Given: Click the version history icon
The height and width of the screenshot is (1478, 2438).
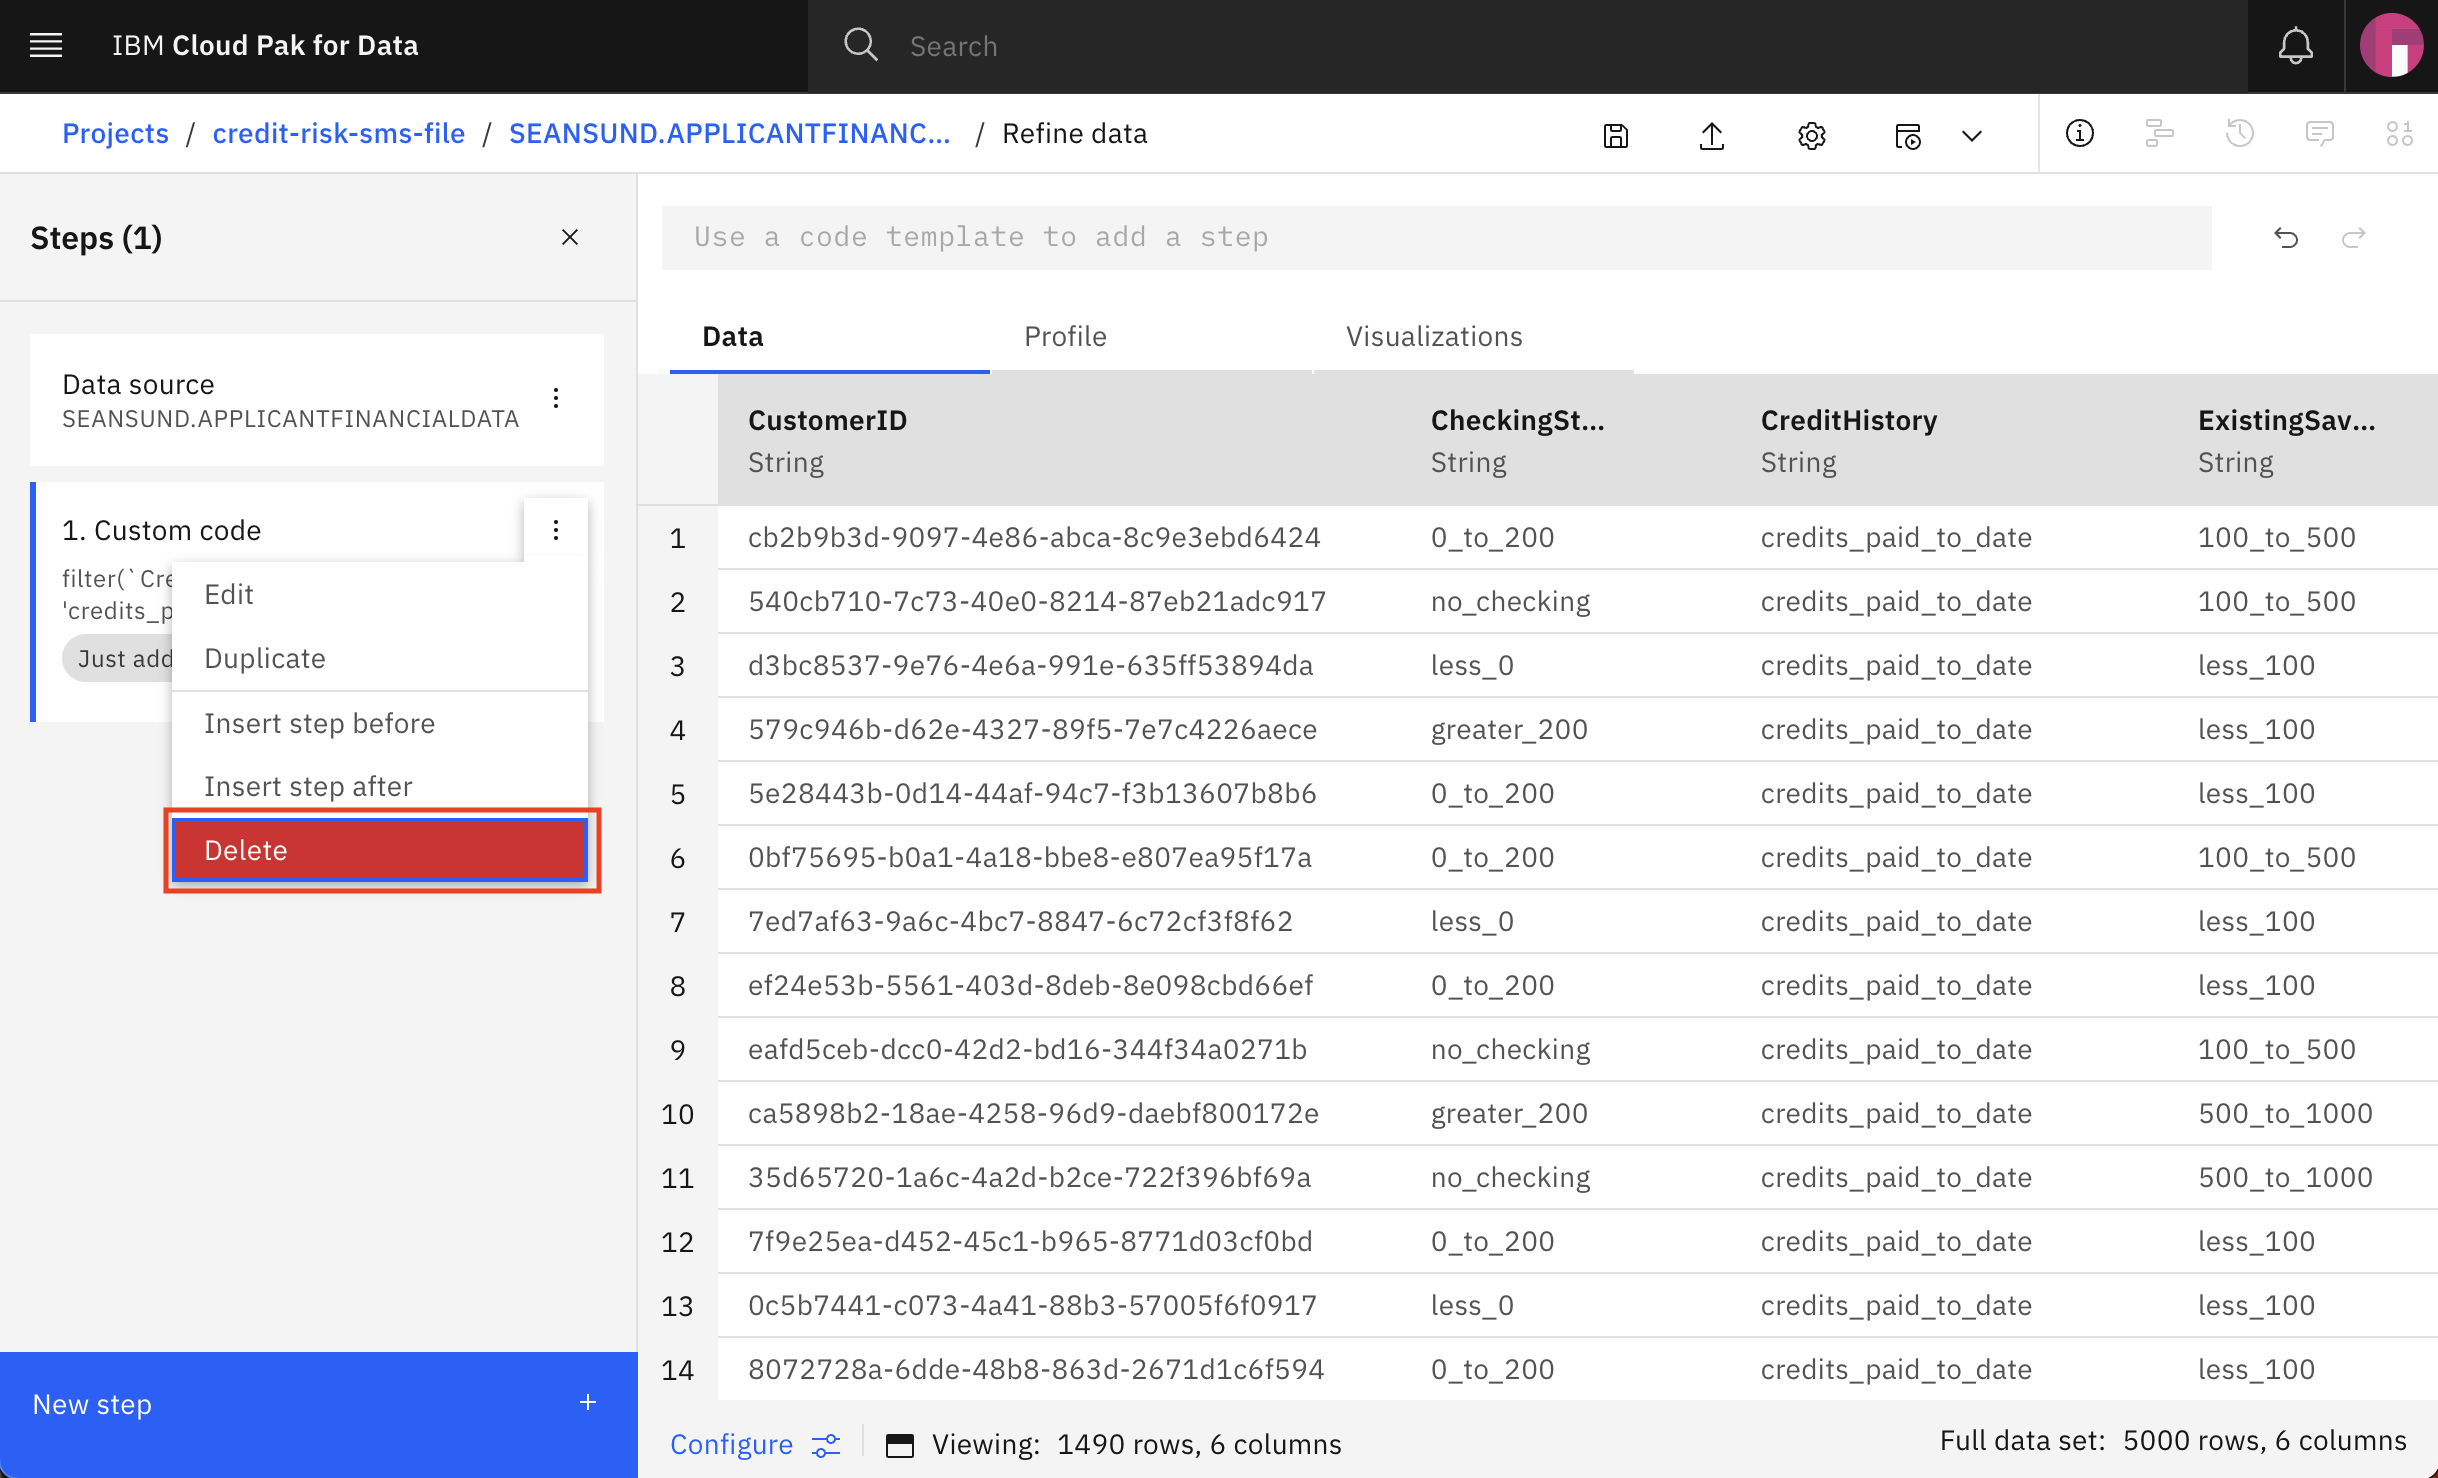Looking at the screenshot, I should (2239, 134).
